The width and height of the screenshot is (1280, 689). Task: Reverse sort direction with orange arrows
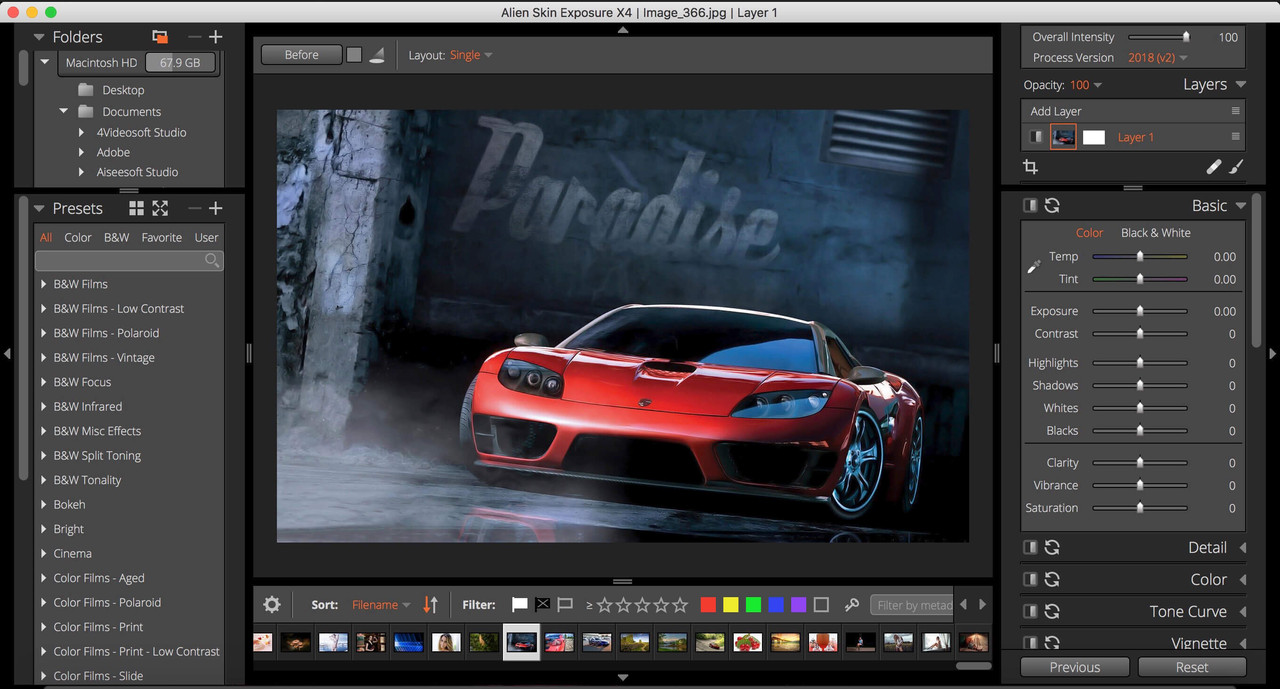point(431,604)
